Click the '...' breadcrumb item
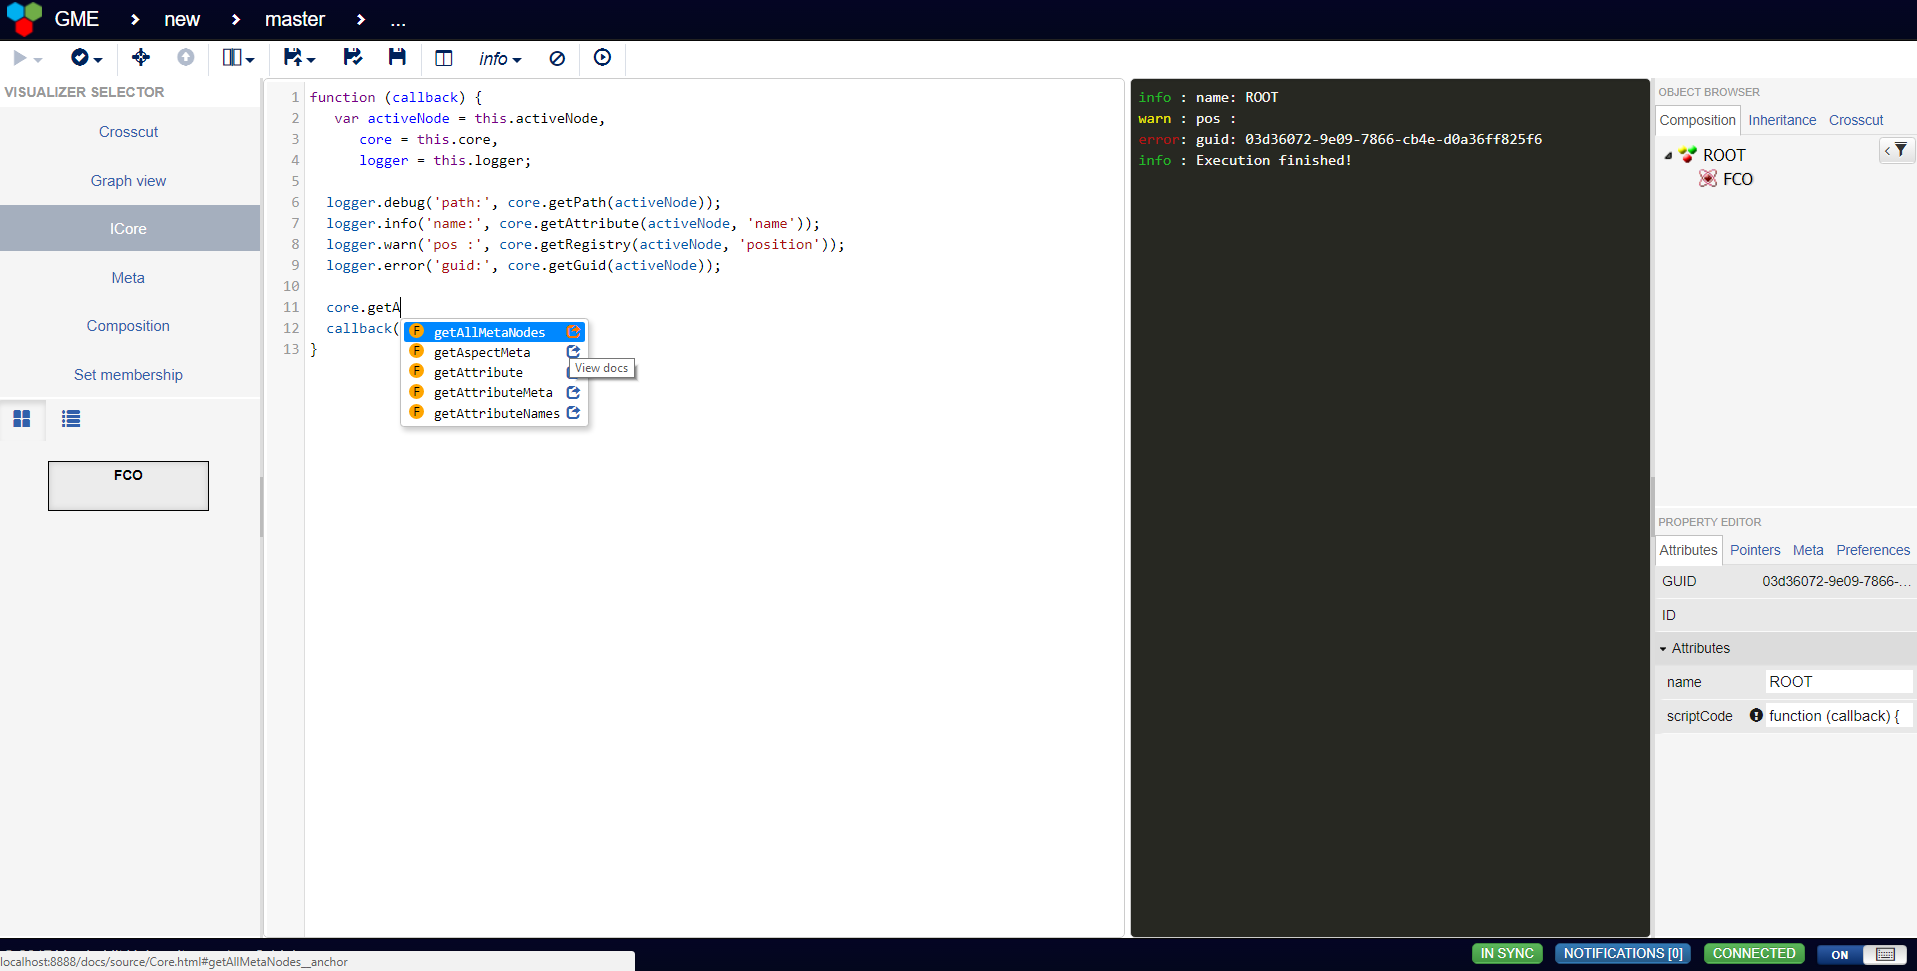 398,20
